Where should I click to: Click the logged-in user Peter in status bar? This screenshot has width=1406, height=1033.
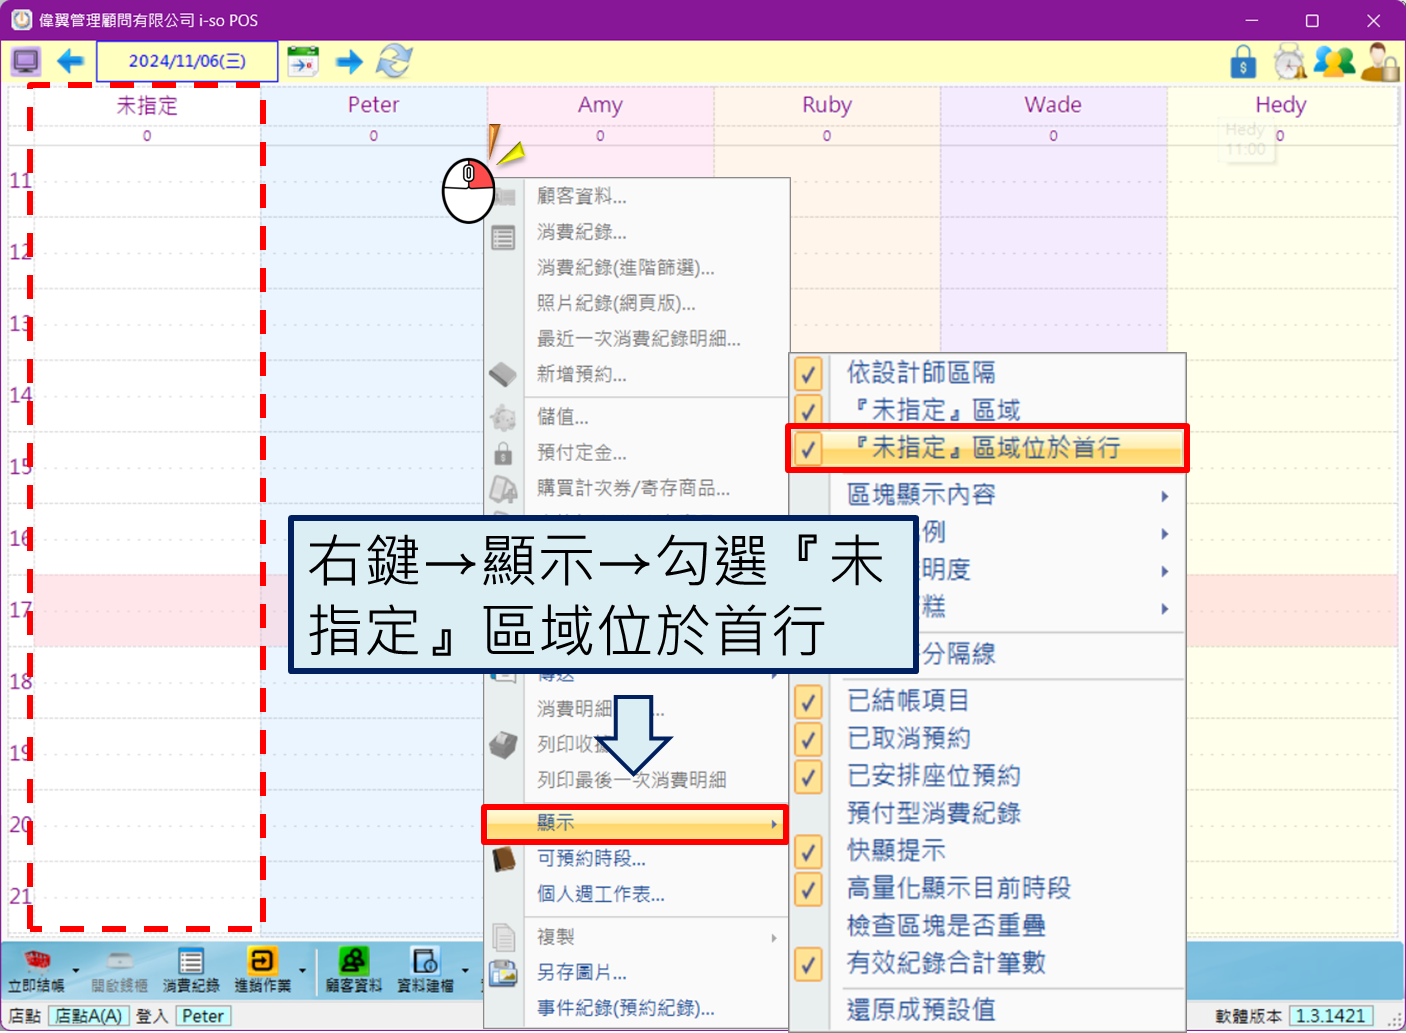[x=203, y=1016]
